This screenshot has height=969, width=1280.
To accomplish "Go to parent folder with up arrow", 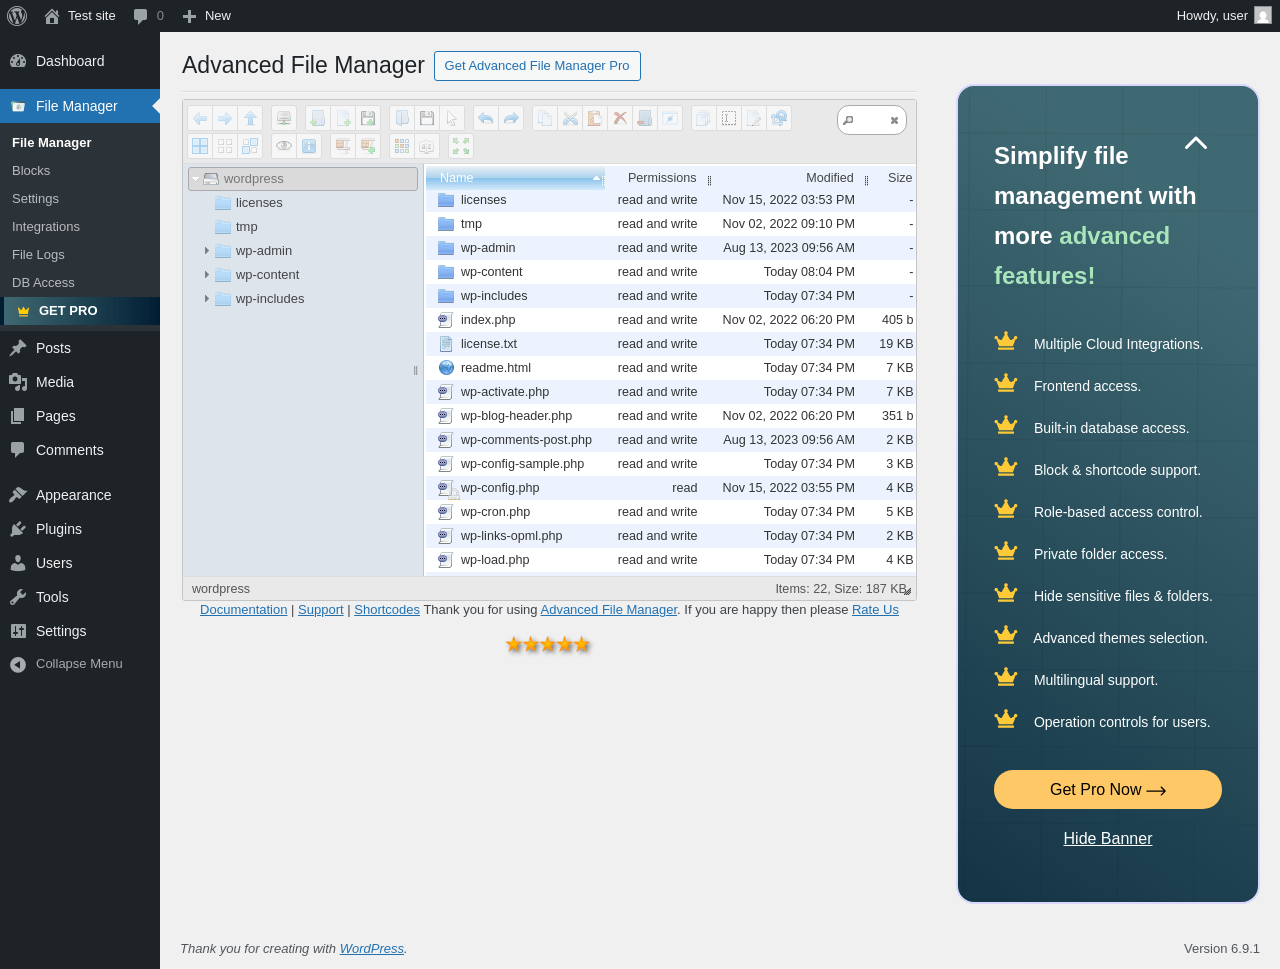I will pyautogui.click(x=250, y=118).
